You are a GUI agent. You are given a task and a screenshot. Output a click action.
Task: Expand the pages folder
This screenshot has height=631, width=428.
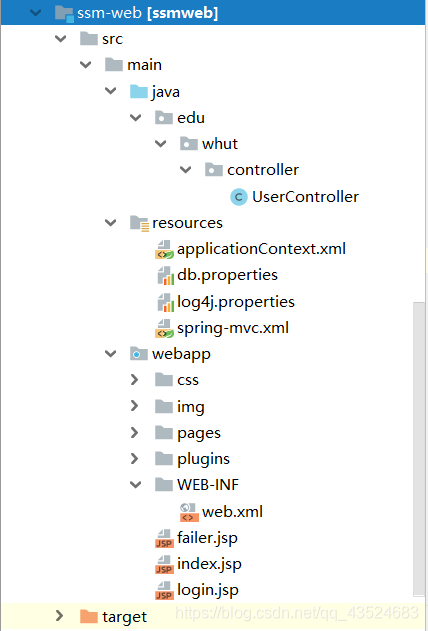click(x=135, y=433)
